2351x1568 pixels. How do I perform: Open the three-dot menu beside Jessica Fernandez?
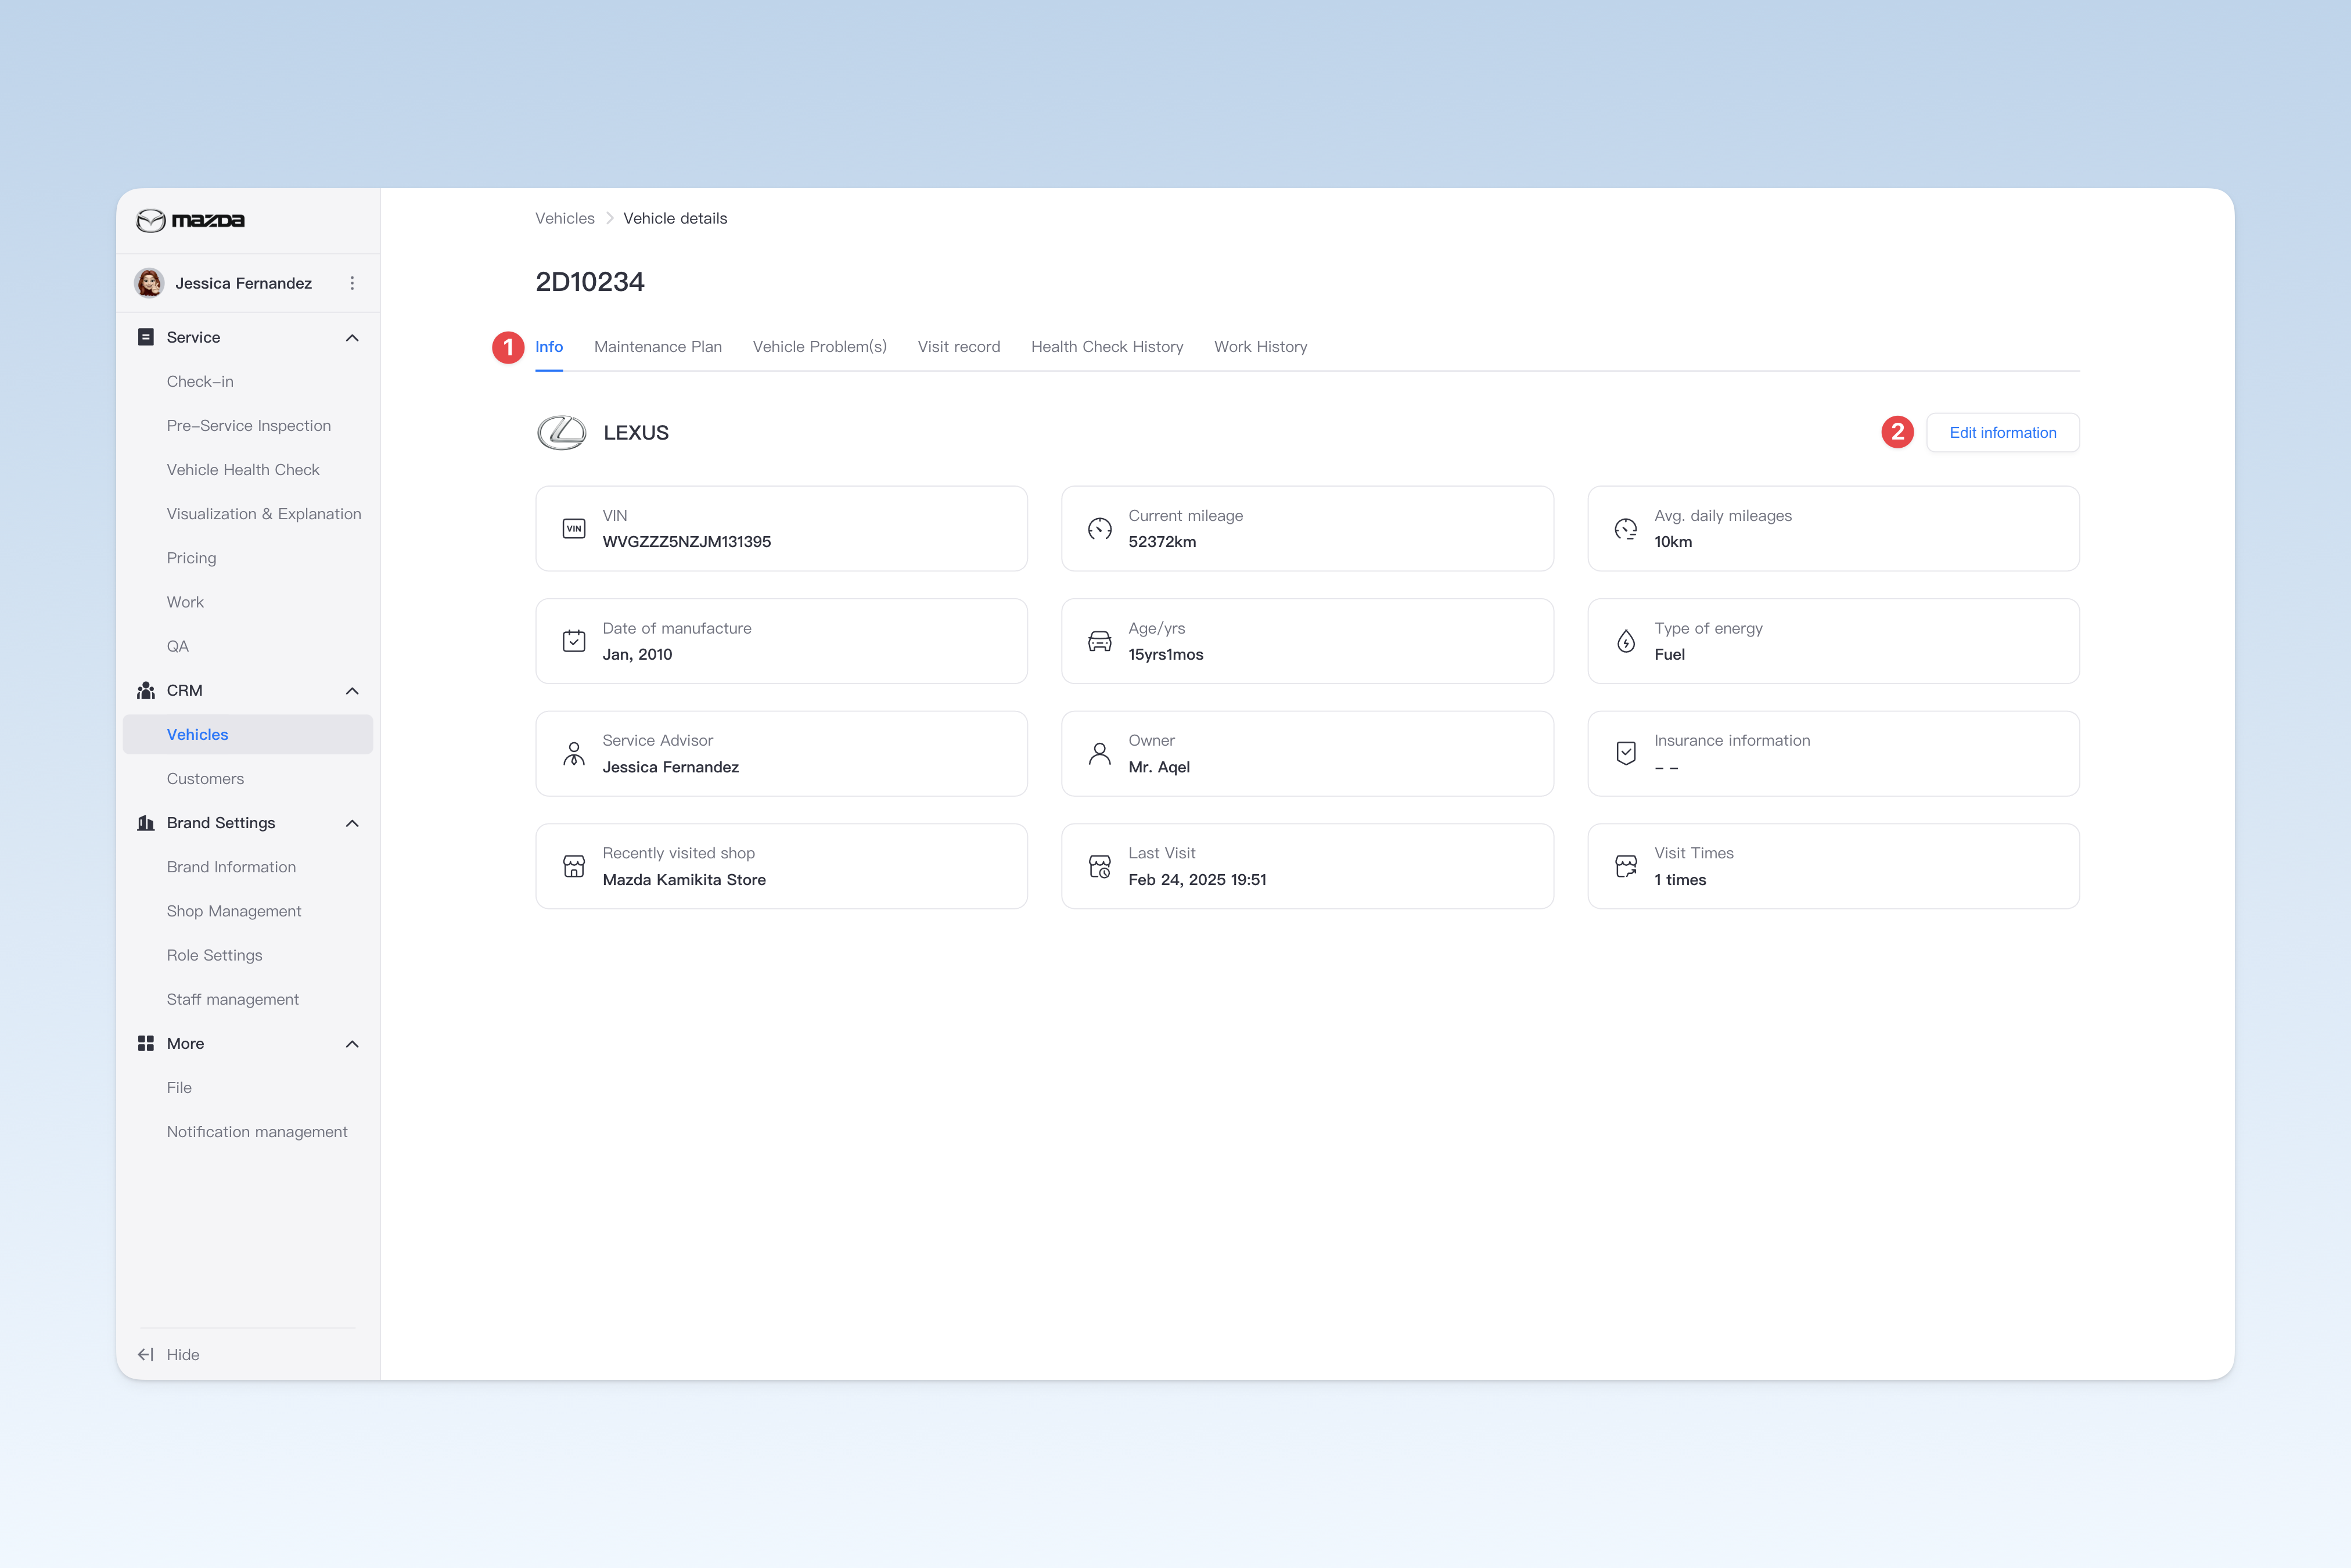click(352, 283)
